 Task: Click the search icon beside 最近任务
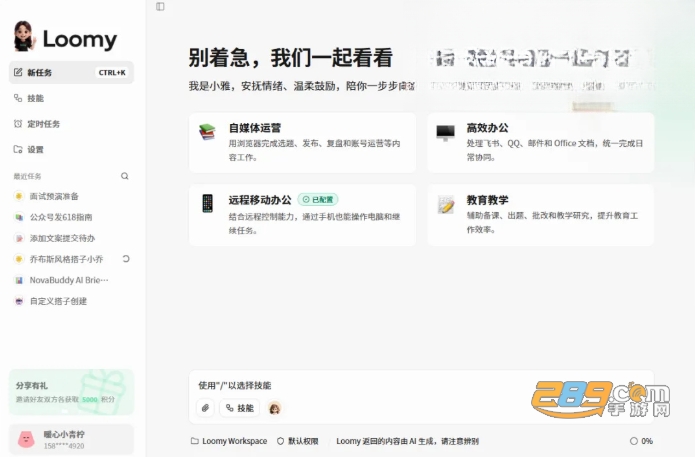[x=125, y=176]
